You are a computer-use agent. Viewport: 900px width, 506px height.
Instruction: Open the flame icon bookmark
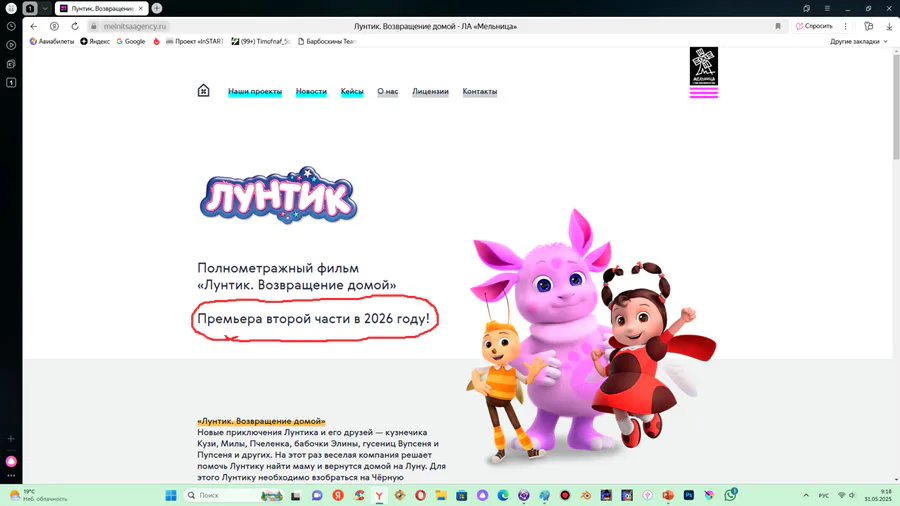click(156, 41)
